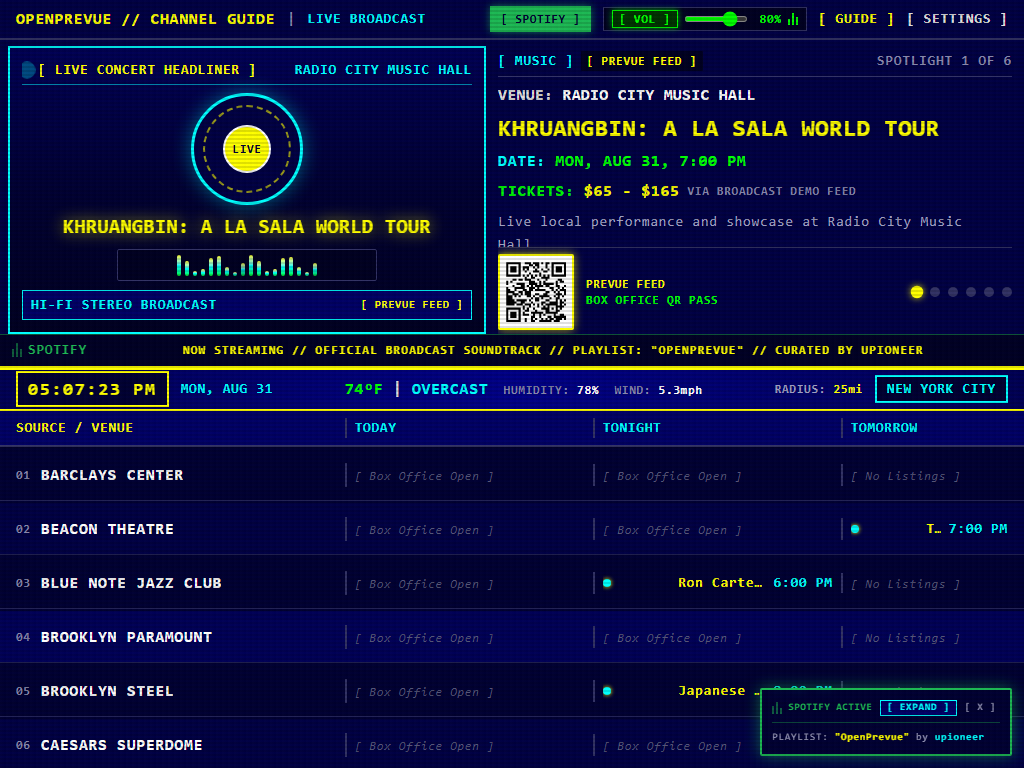
Task: Open the MUSIC category filter
Action: [x=535, y=61]
